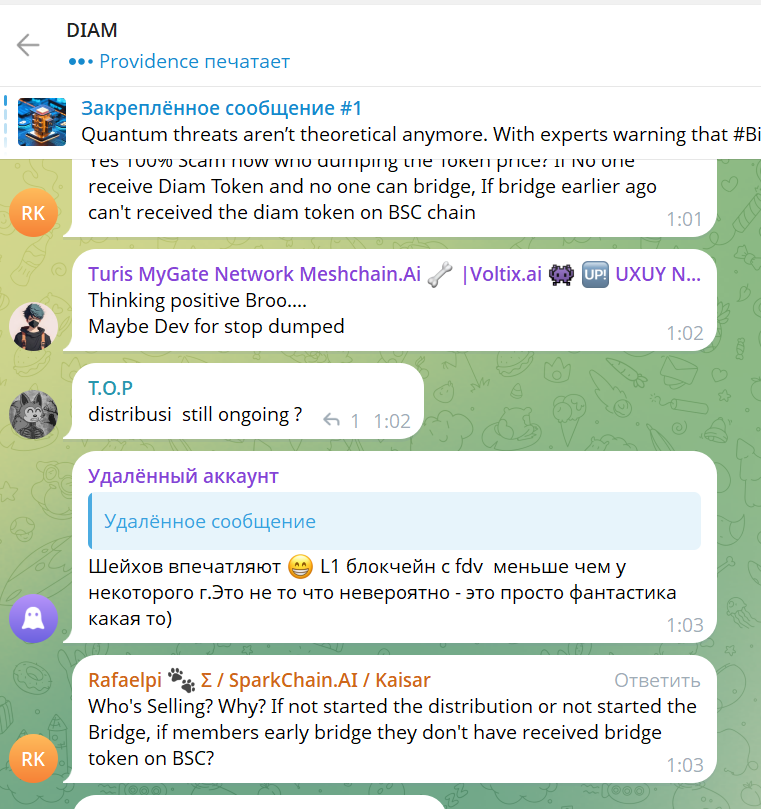Open the DIAM chat title info

[x=92, y=30]
